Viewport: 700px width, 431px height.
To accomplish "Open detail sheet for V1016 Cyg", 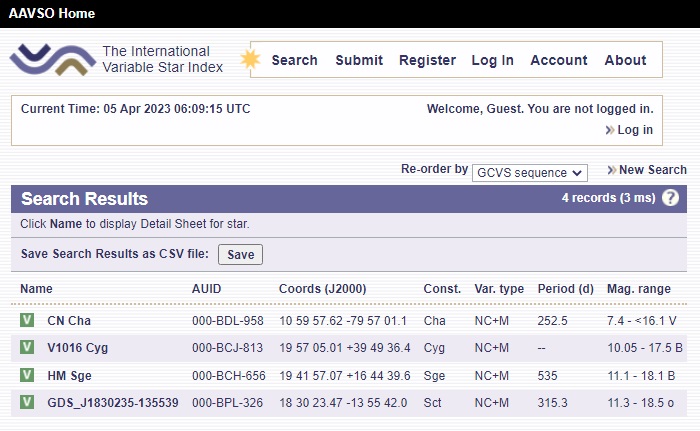I will (78, 348).
